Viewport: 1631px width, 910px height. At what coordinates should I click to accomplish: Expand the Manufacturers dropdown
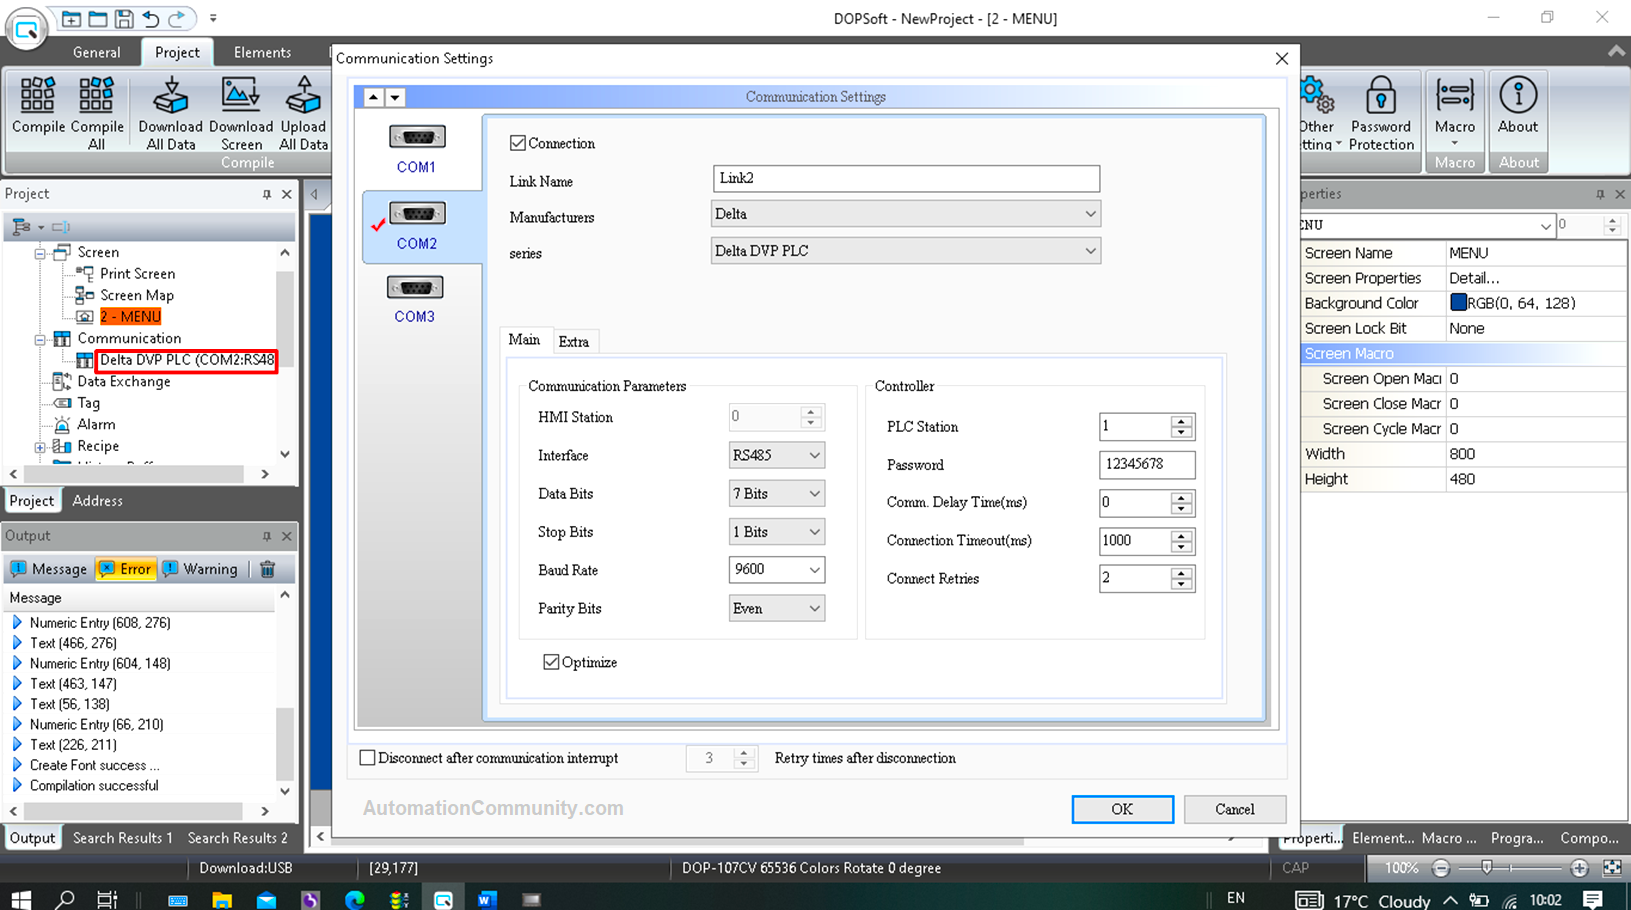(1089, 214)
